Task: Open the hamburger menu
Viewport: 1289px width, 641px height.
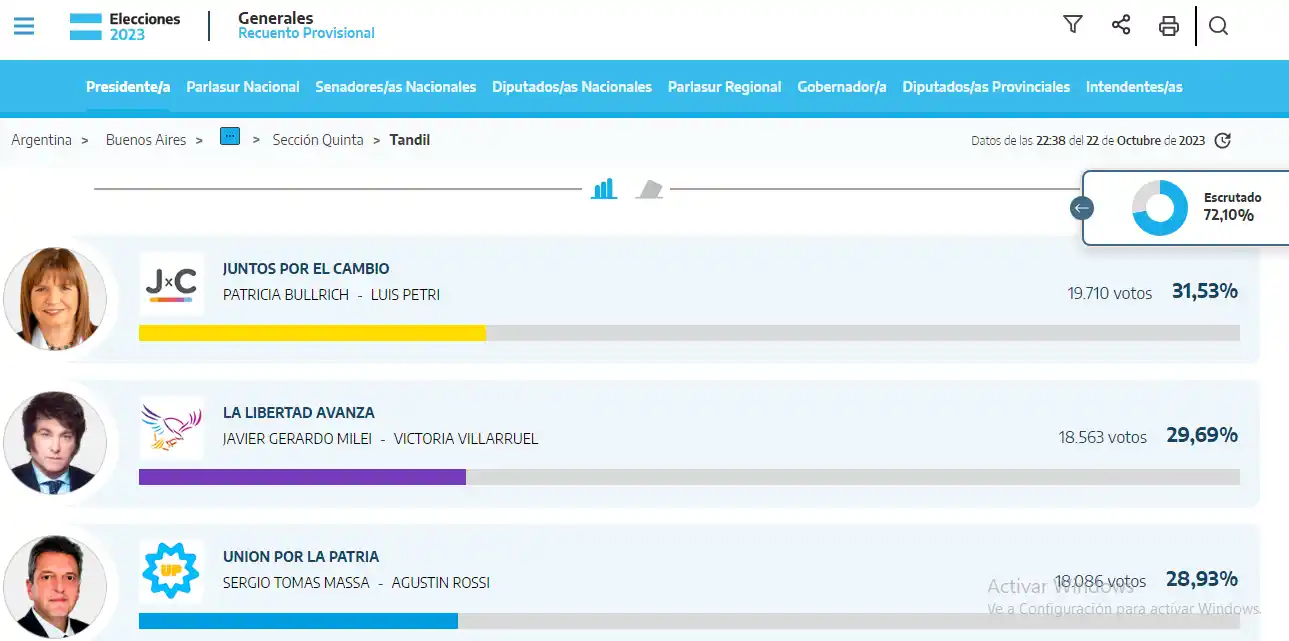Action: click(x=24, y=26)
